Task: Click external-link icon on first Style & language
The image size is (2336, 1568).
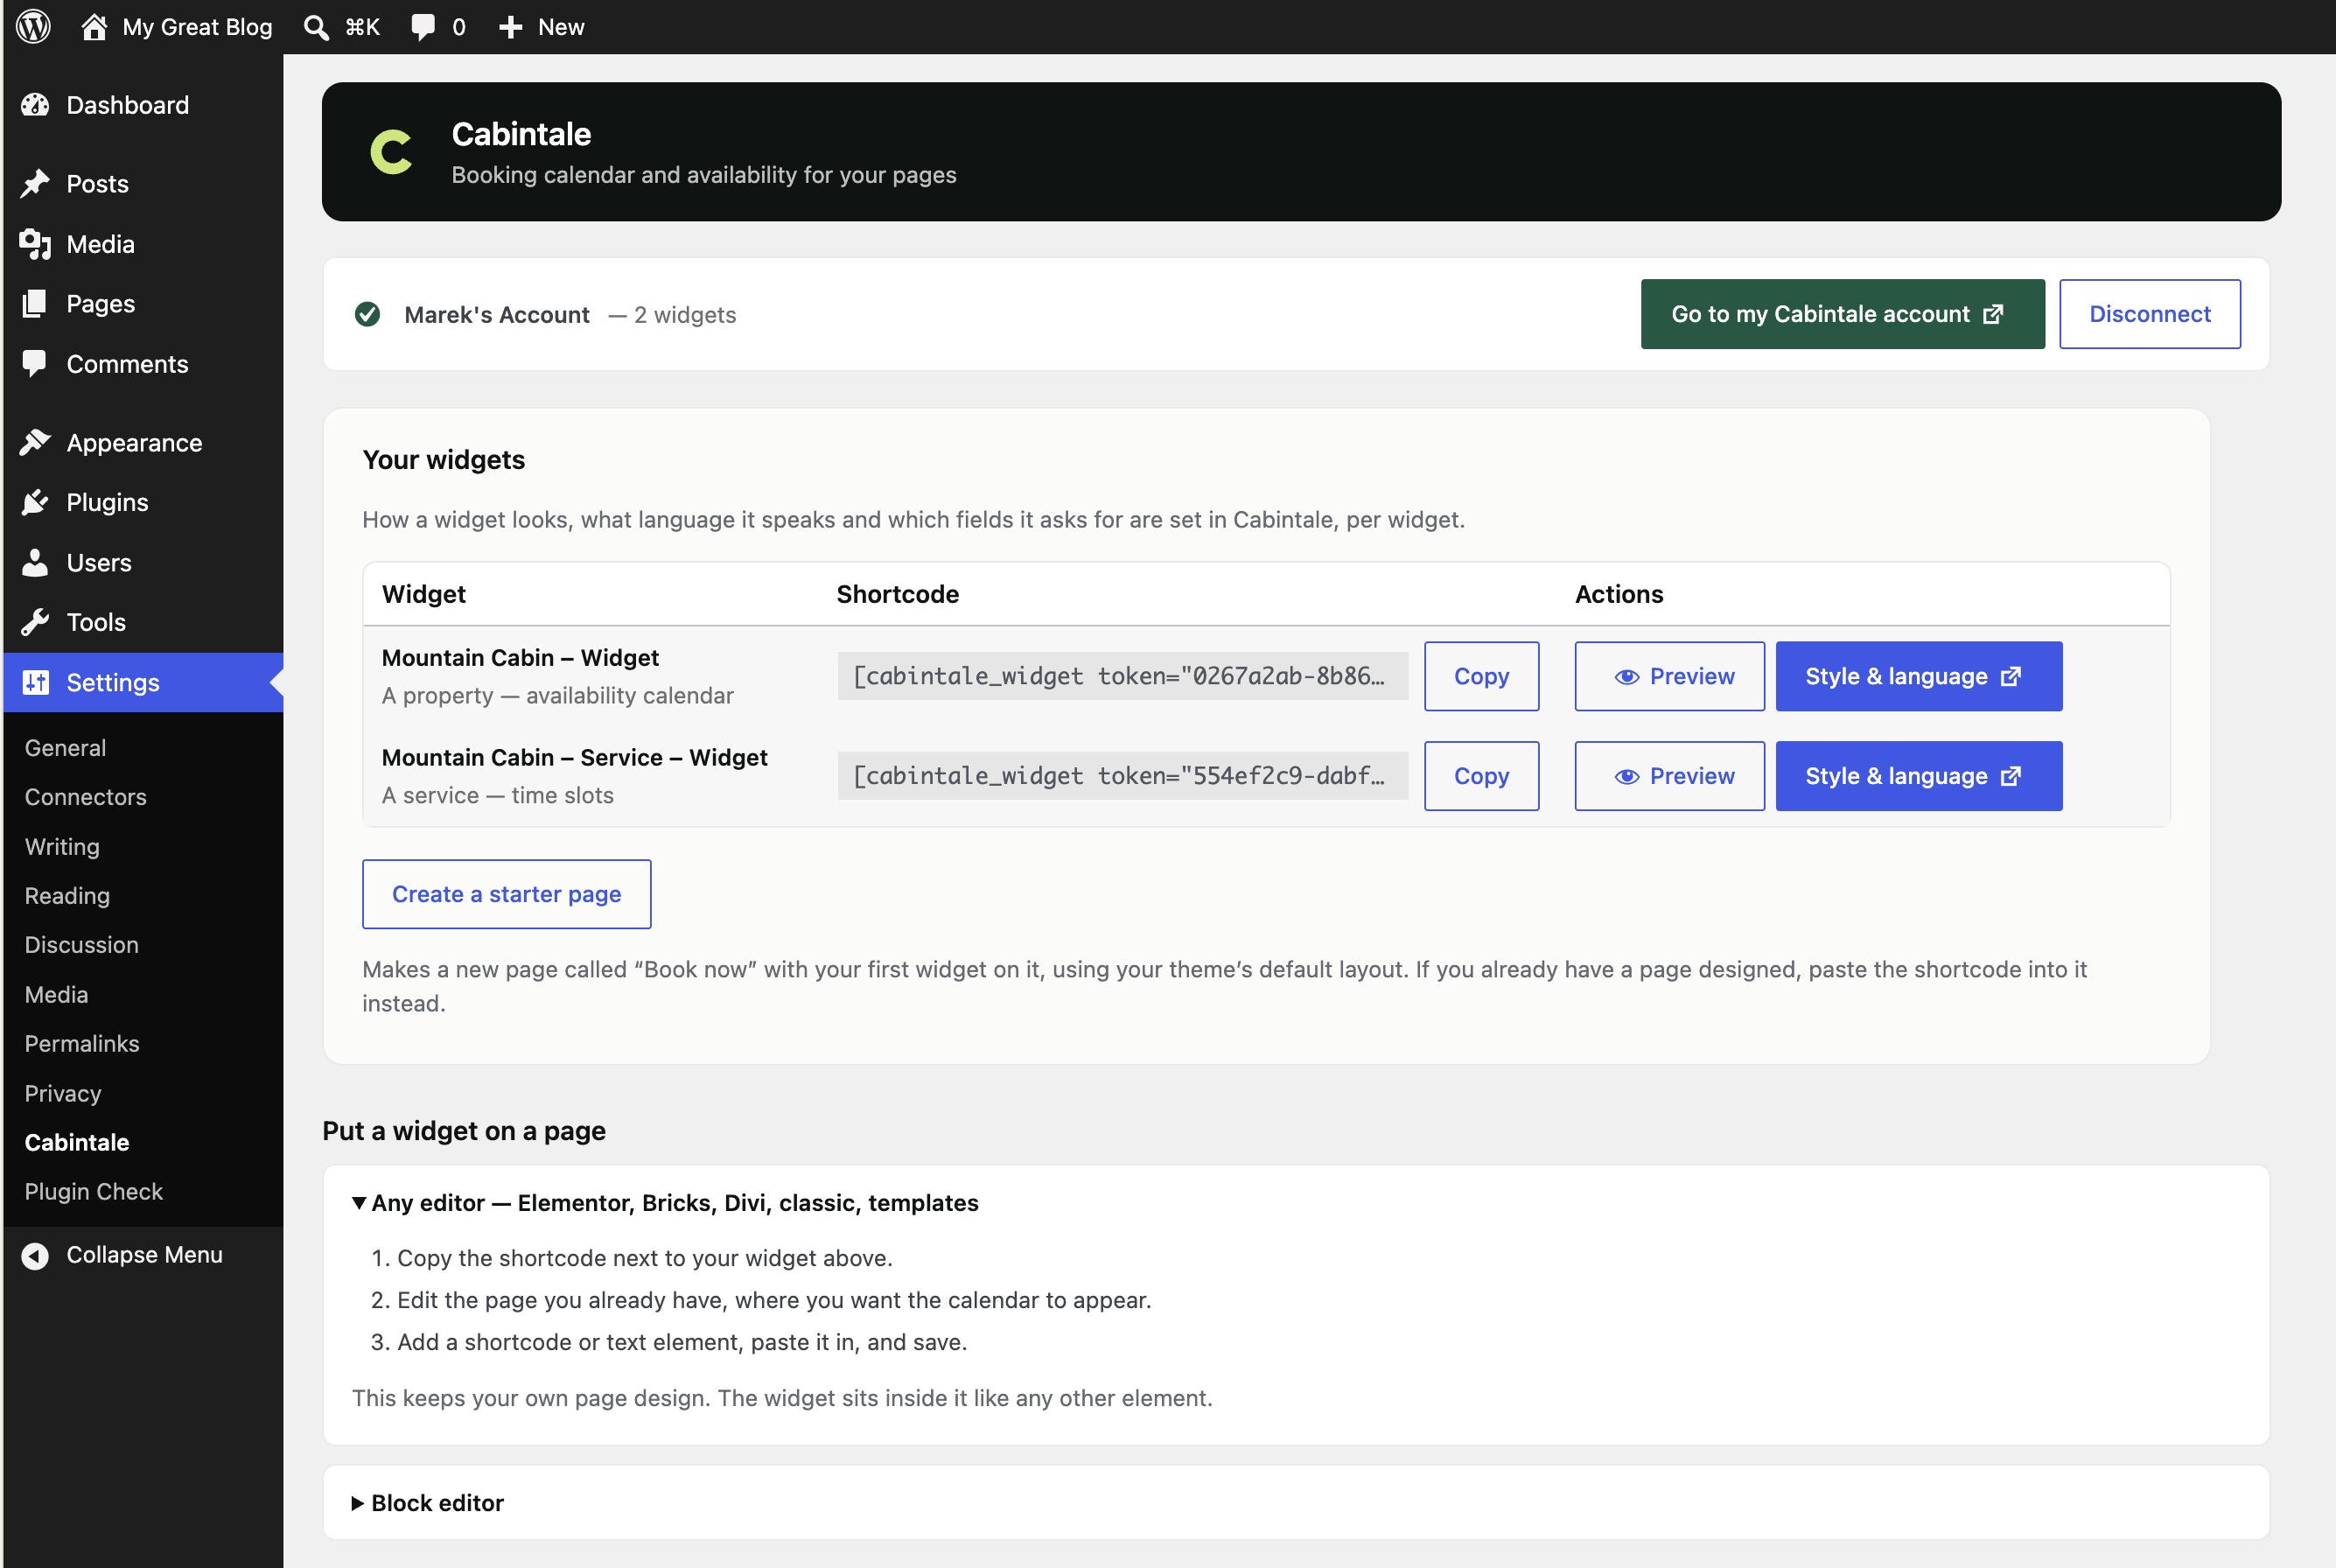Action: [2011, 677]
